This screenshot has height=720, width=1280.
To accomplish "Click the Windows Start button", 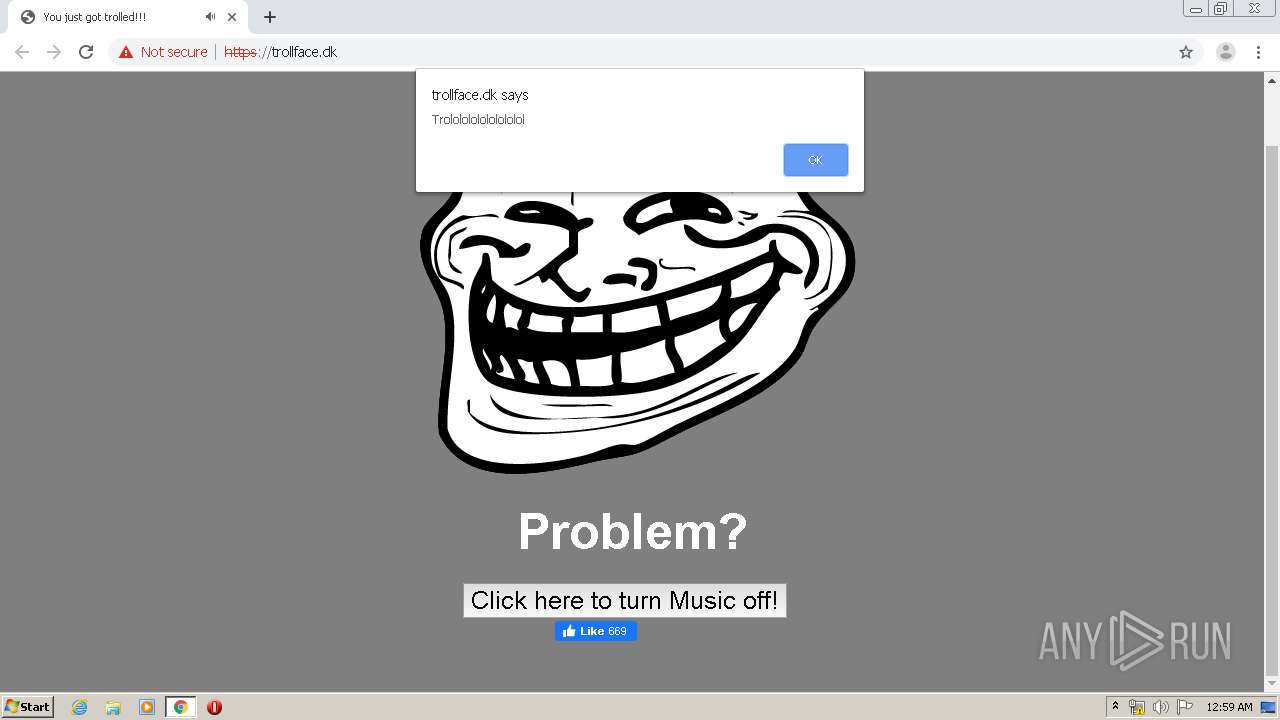I will (28, 707).
